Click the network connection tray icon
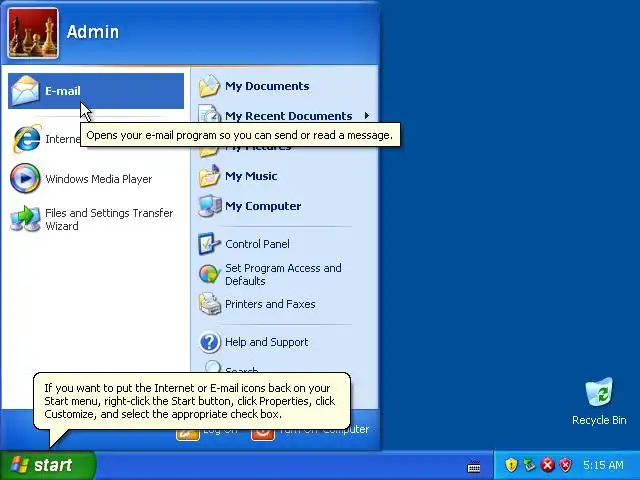640x480 pixels. pyautogui.click(x=529, y=464)
